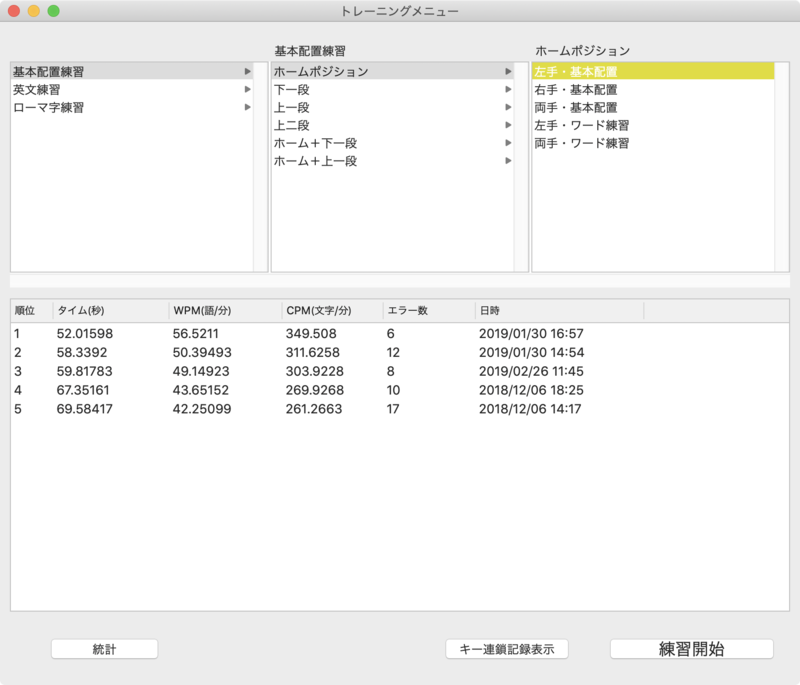The height and width of the screenshot is (685, 800).
Task: Sort records by 日時 column header
Action: click(x=560, y=310)
